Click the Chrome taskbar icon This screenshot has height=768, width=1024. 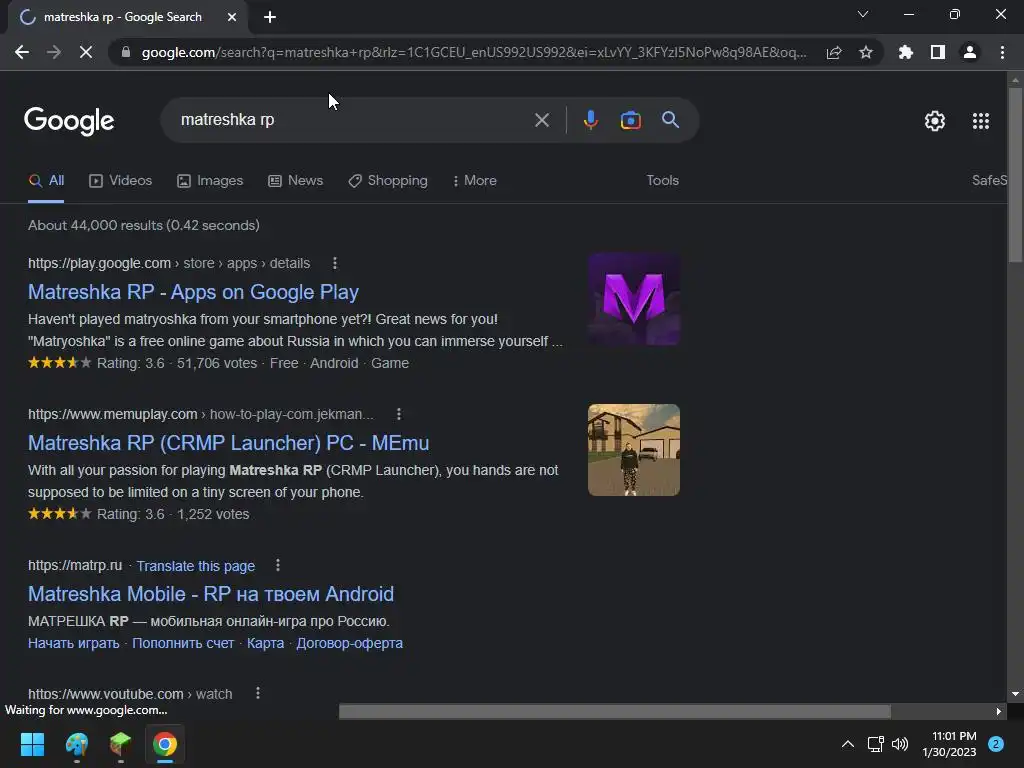pyautogui.click(x=165, y=744)
